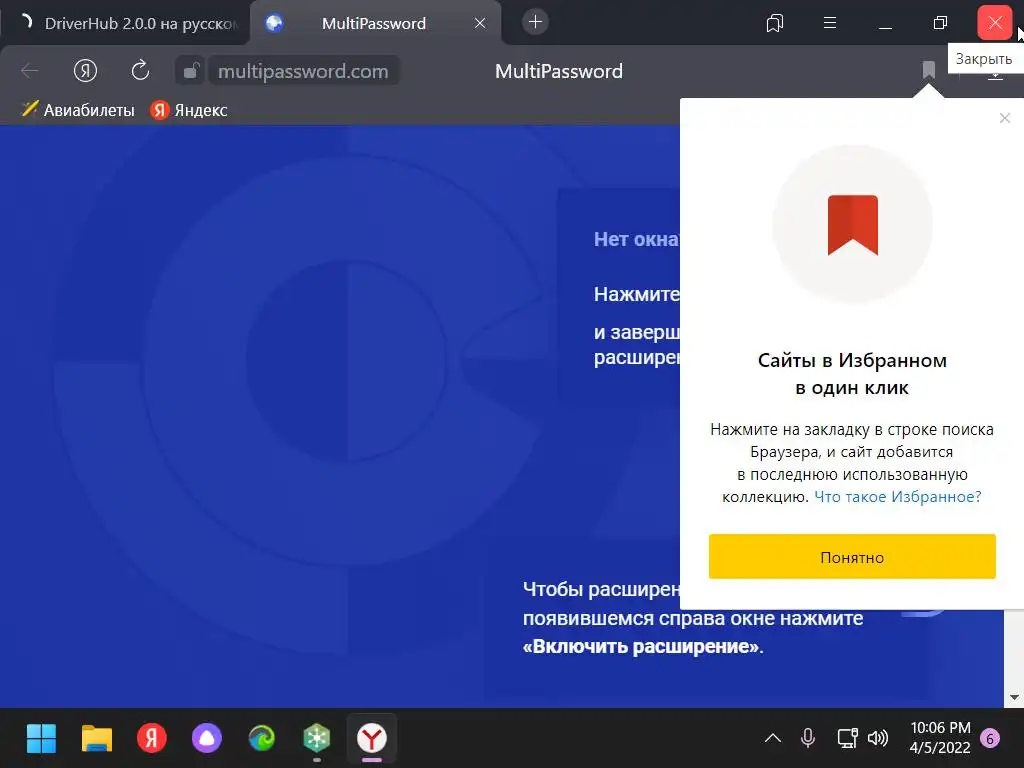This screenshot has width=1024, height=768.
Task: Dismiss the favorites popup with X
Action: (x=1004, y=118)
